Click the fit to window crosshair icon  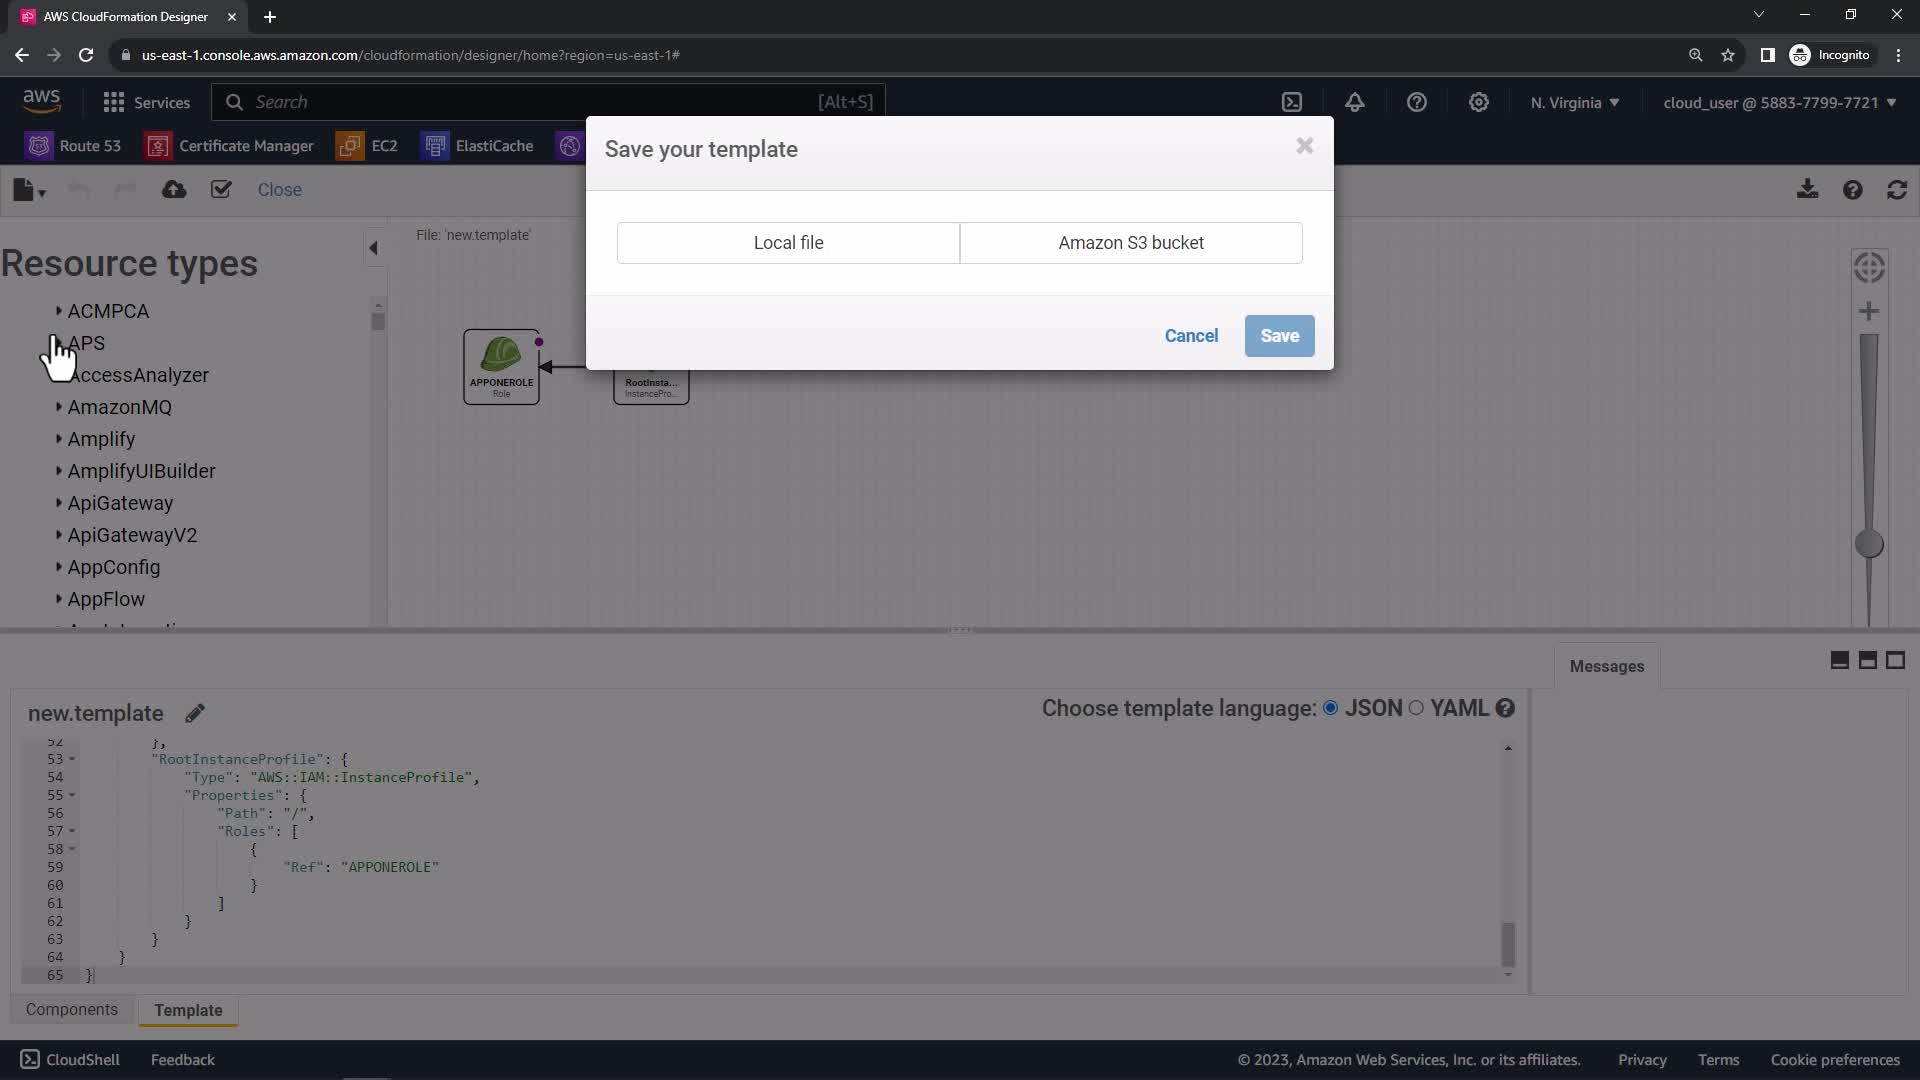tap(1868, 267)
